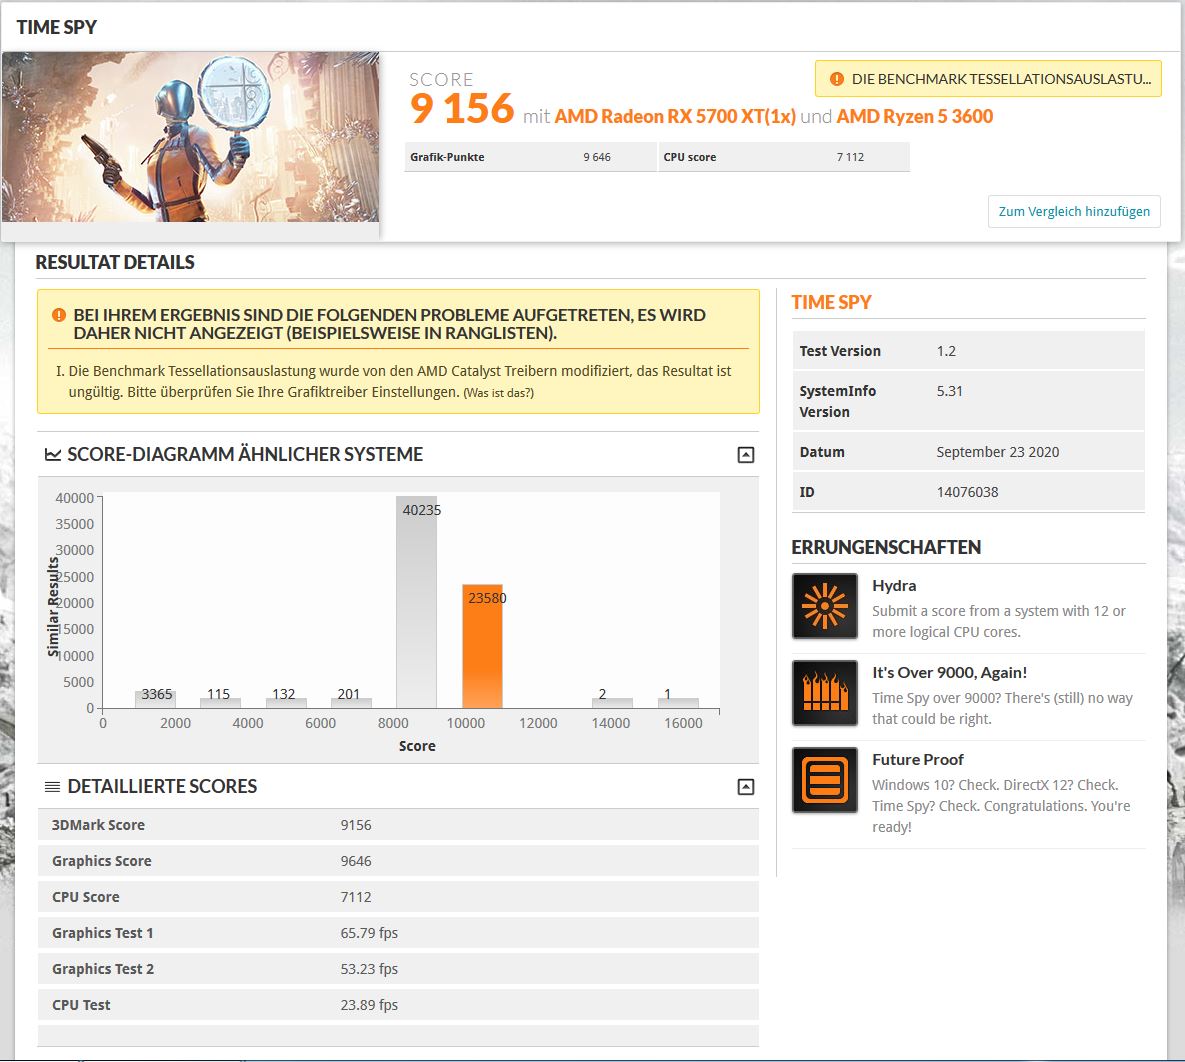Screen dimensions: 1185x1062
Task: Click the orange alert icon beside problem heading
Action: tap(59, 315)
